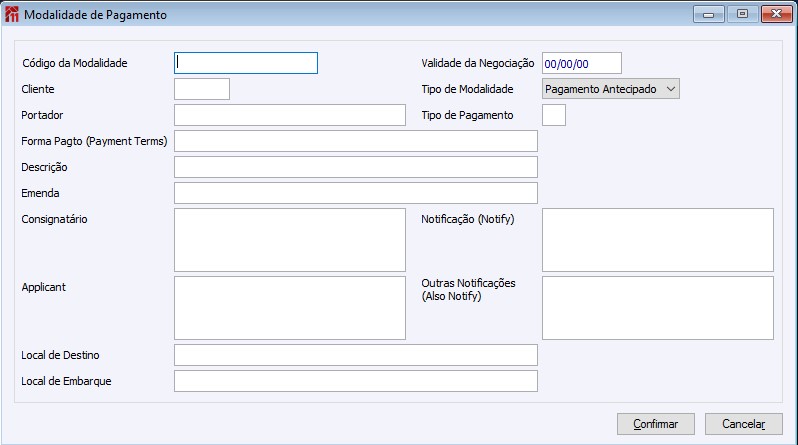Focus the Applicant text area
The width and height of the screenshot is (798, 445).
290,308
